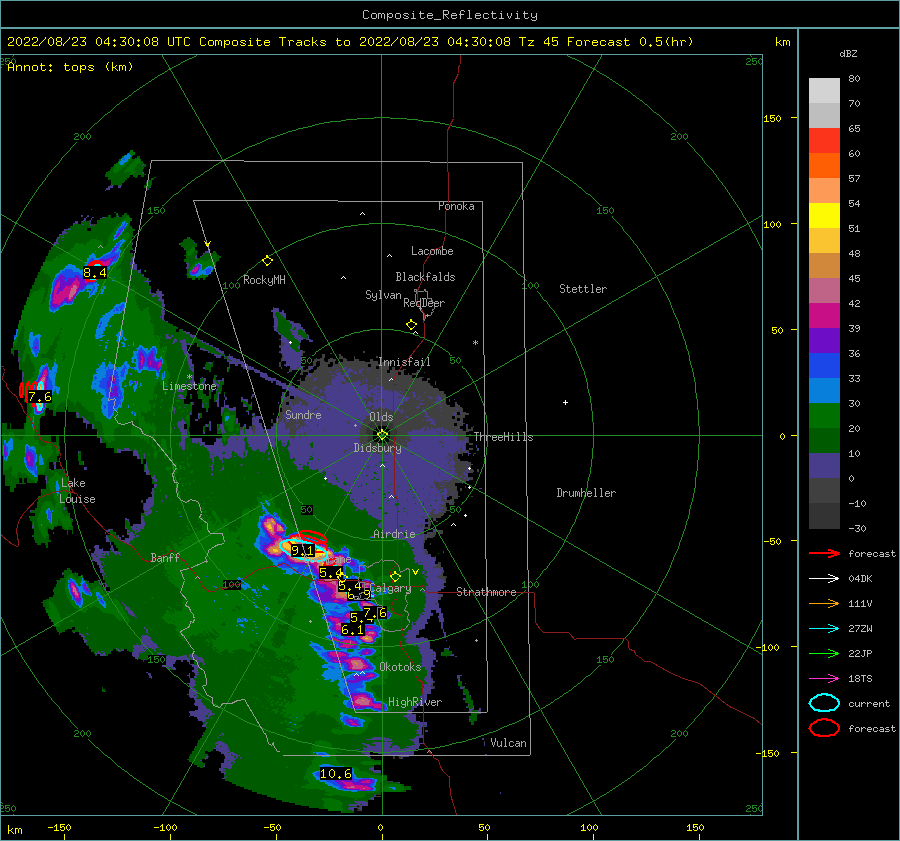Image resolution: width=900 pixels, height=841 pixels.
Task: Click the Okotoks city label
Action: click(x=400, y=667)
